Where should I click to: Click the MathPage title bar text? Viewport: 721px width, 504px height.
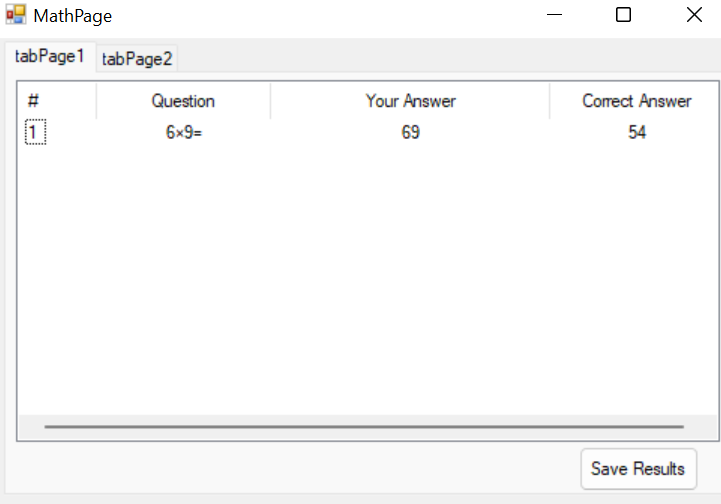click(x=72, y=16)
